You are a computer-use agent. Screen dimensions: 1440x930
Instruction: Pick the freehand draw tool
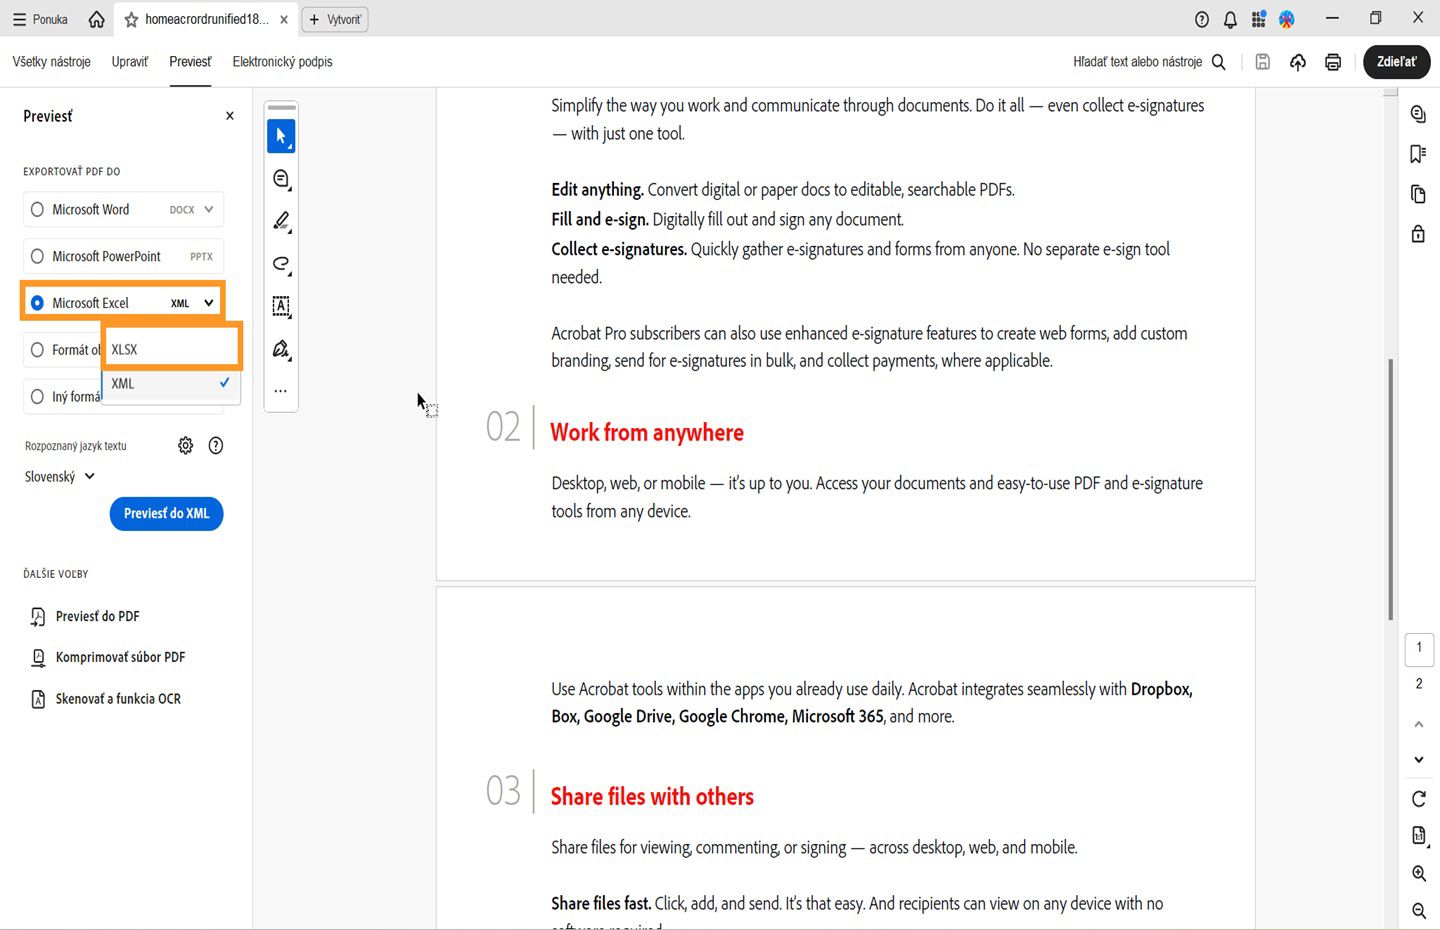tap(281, 264)
